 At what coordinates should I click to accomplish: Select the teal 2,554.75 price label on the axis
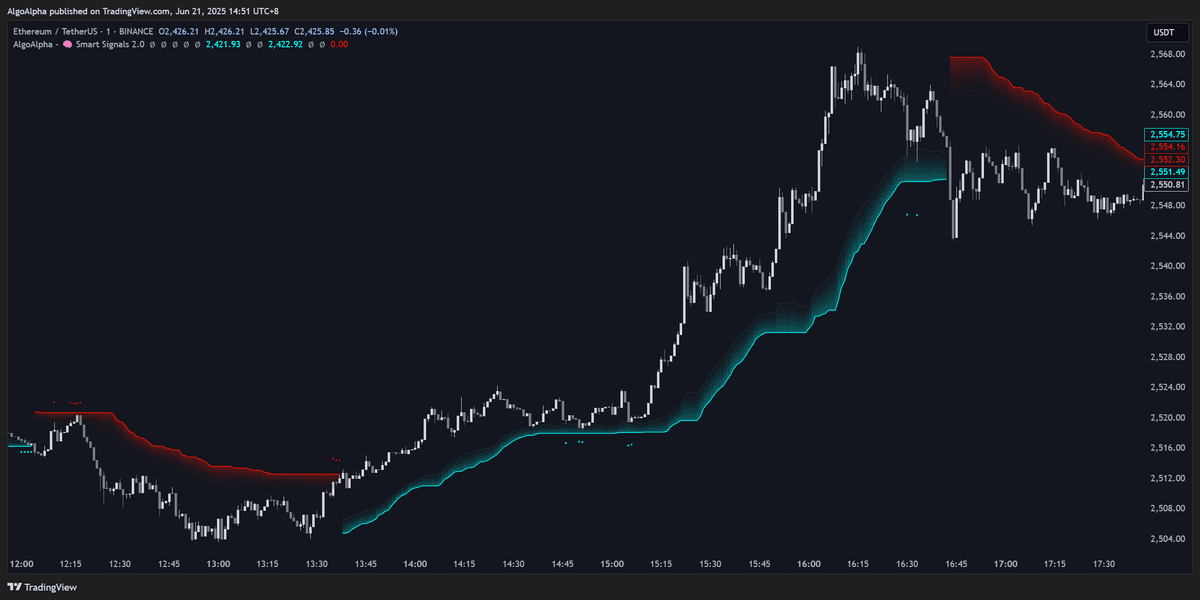pos(1167,133)
